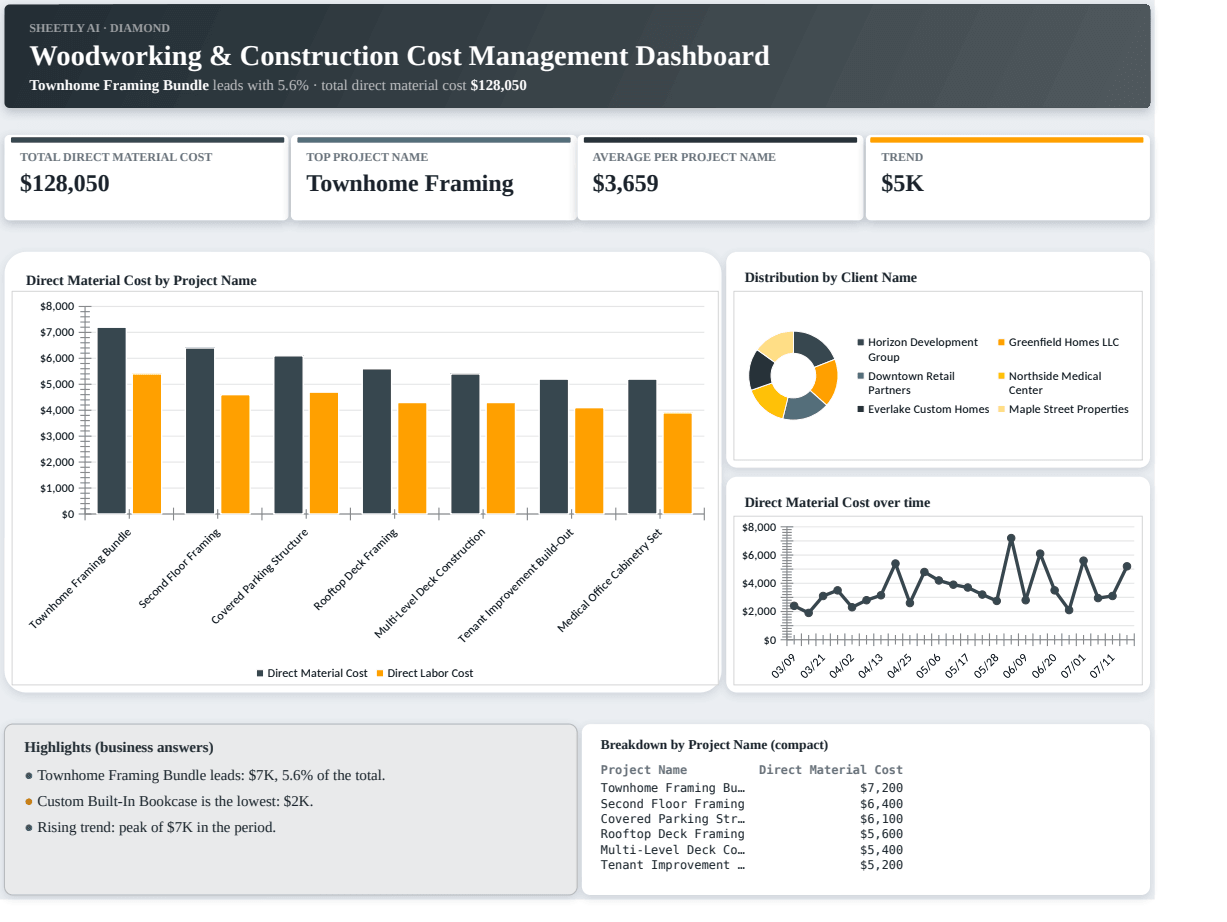Click Townhome Framing Bundle orange labor bar

(x=147, y=444)
